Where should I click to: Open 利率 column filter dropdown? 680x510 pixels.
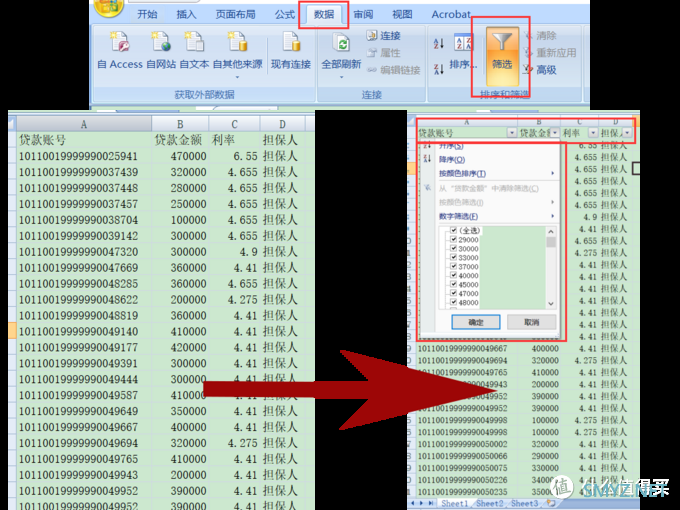tap(593, 133)
